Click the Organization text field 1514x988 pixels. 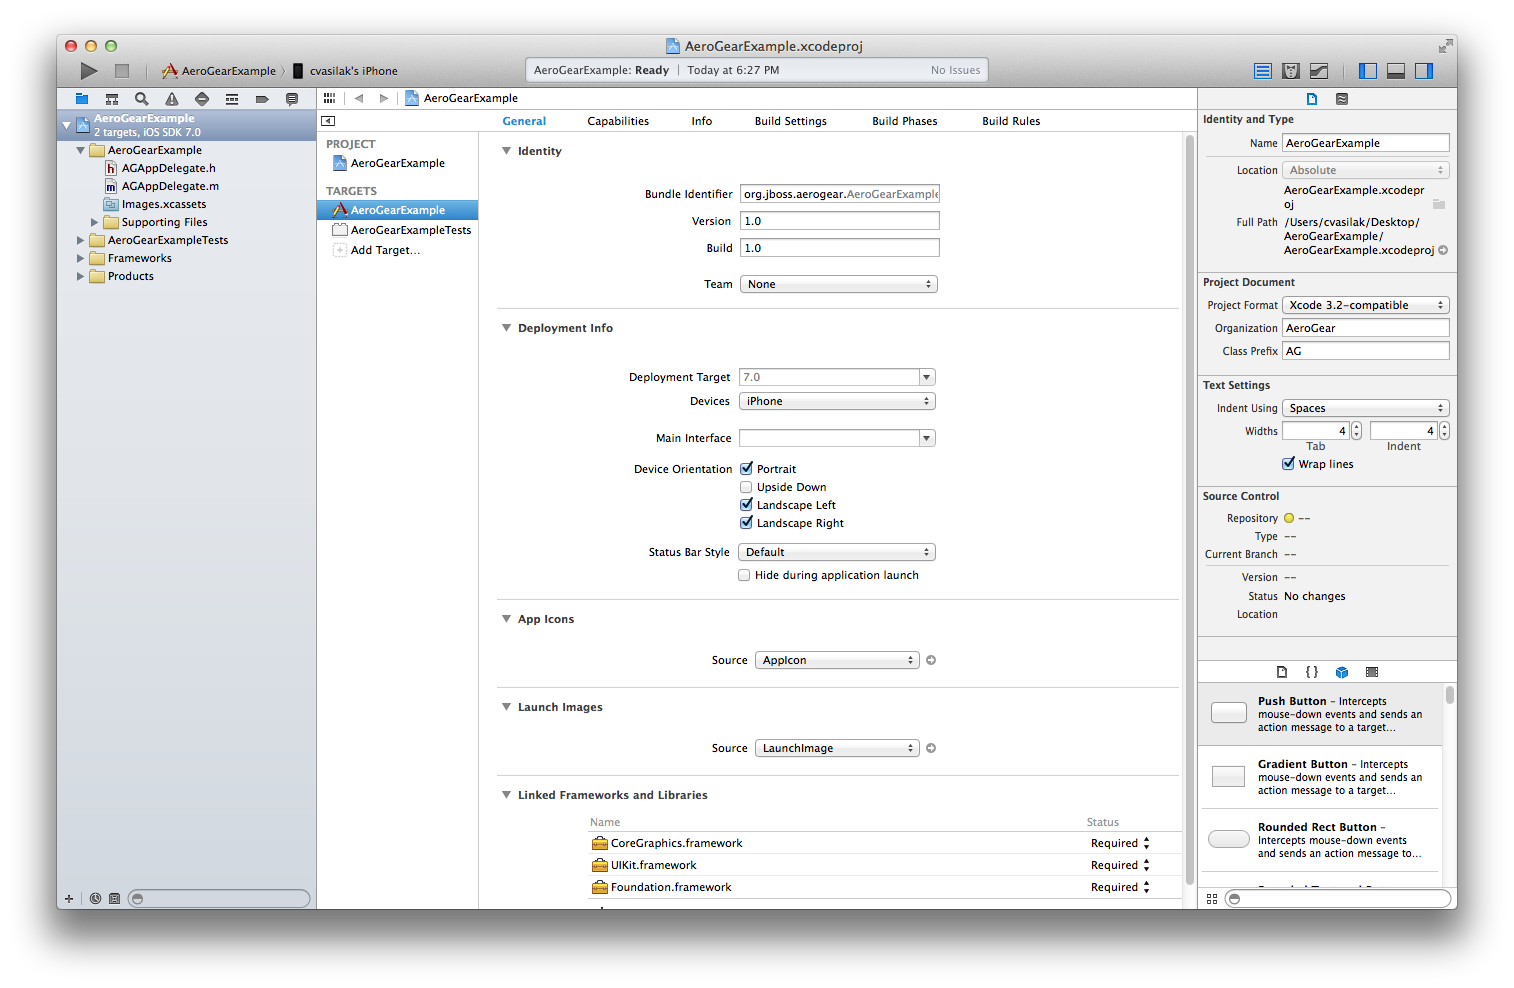pos(1366,328)
